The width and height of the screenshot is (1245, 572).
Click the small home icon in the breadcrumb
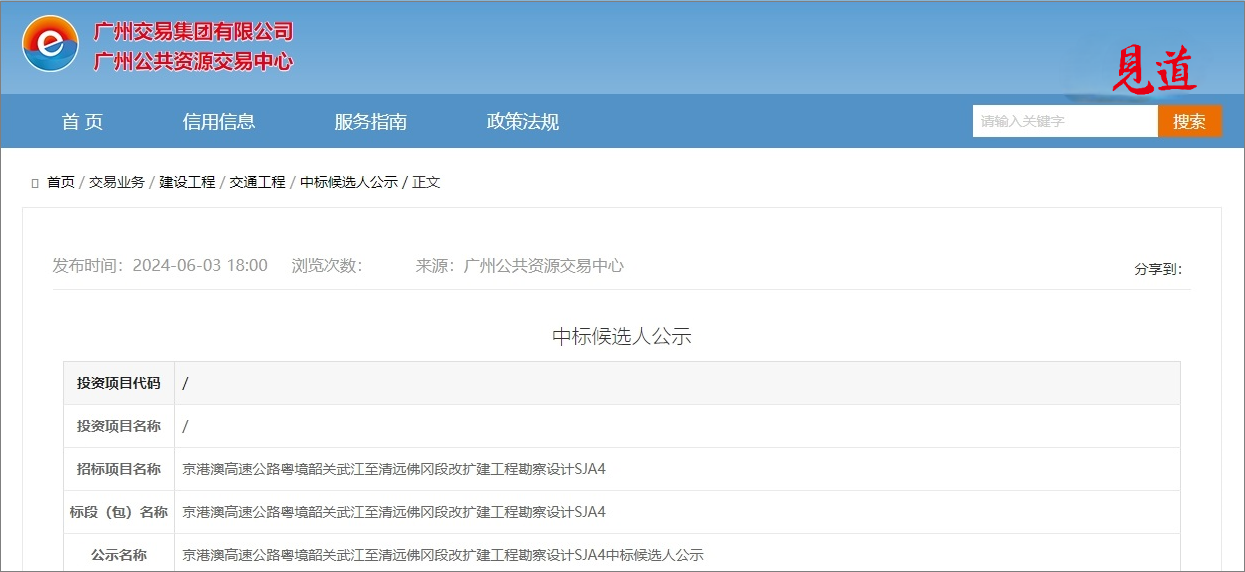pyautogui.click(x=35, y=183)
